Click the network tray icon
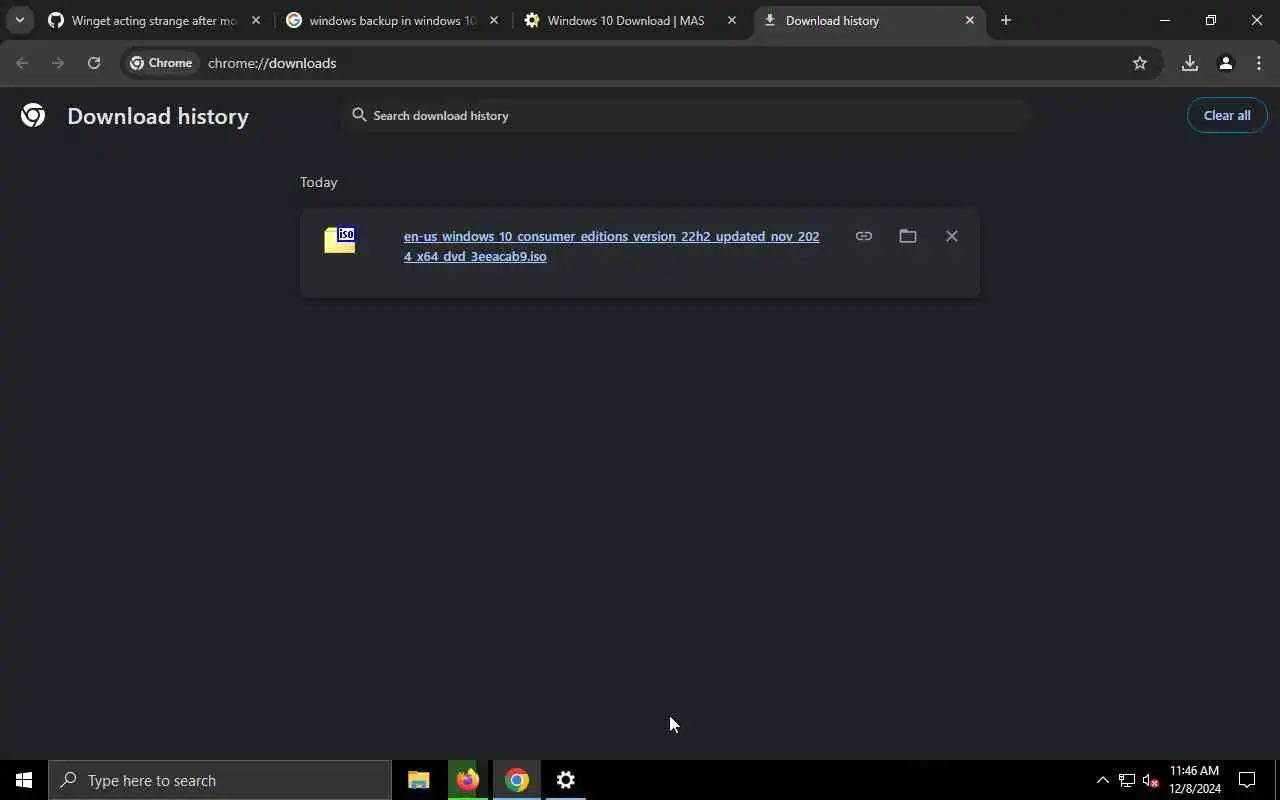The width and height of the screenshot is (1280, 800). point(1127,780)
